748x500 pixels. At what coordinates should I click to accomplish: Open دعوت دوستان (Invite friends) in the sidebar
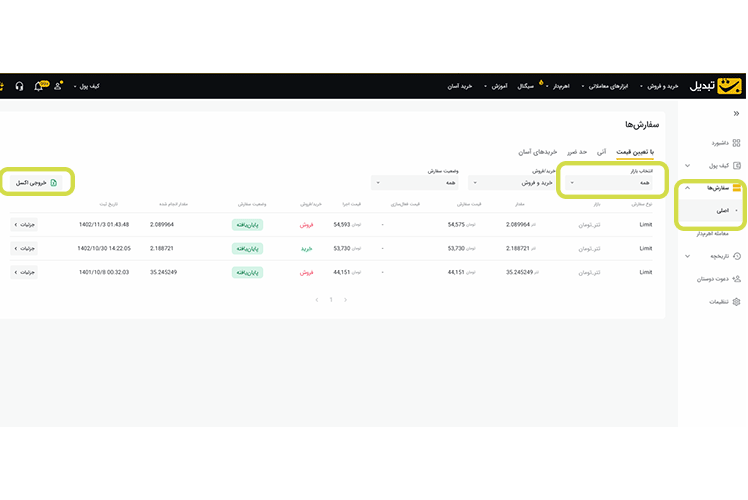point(712,279)
